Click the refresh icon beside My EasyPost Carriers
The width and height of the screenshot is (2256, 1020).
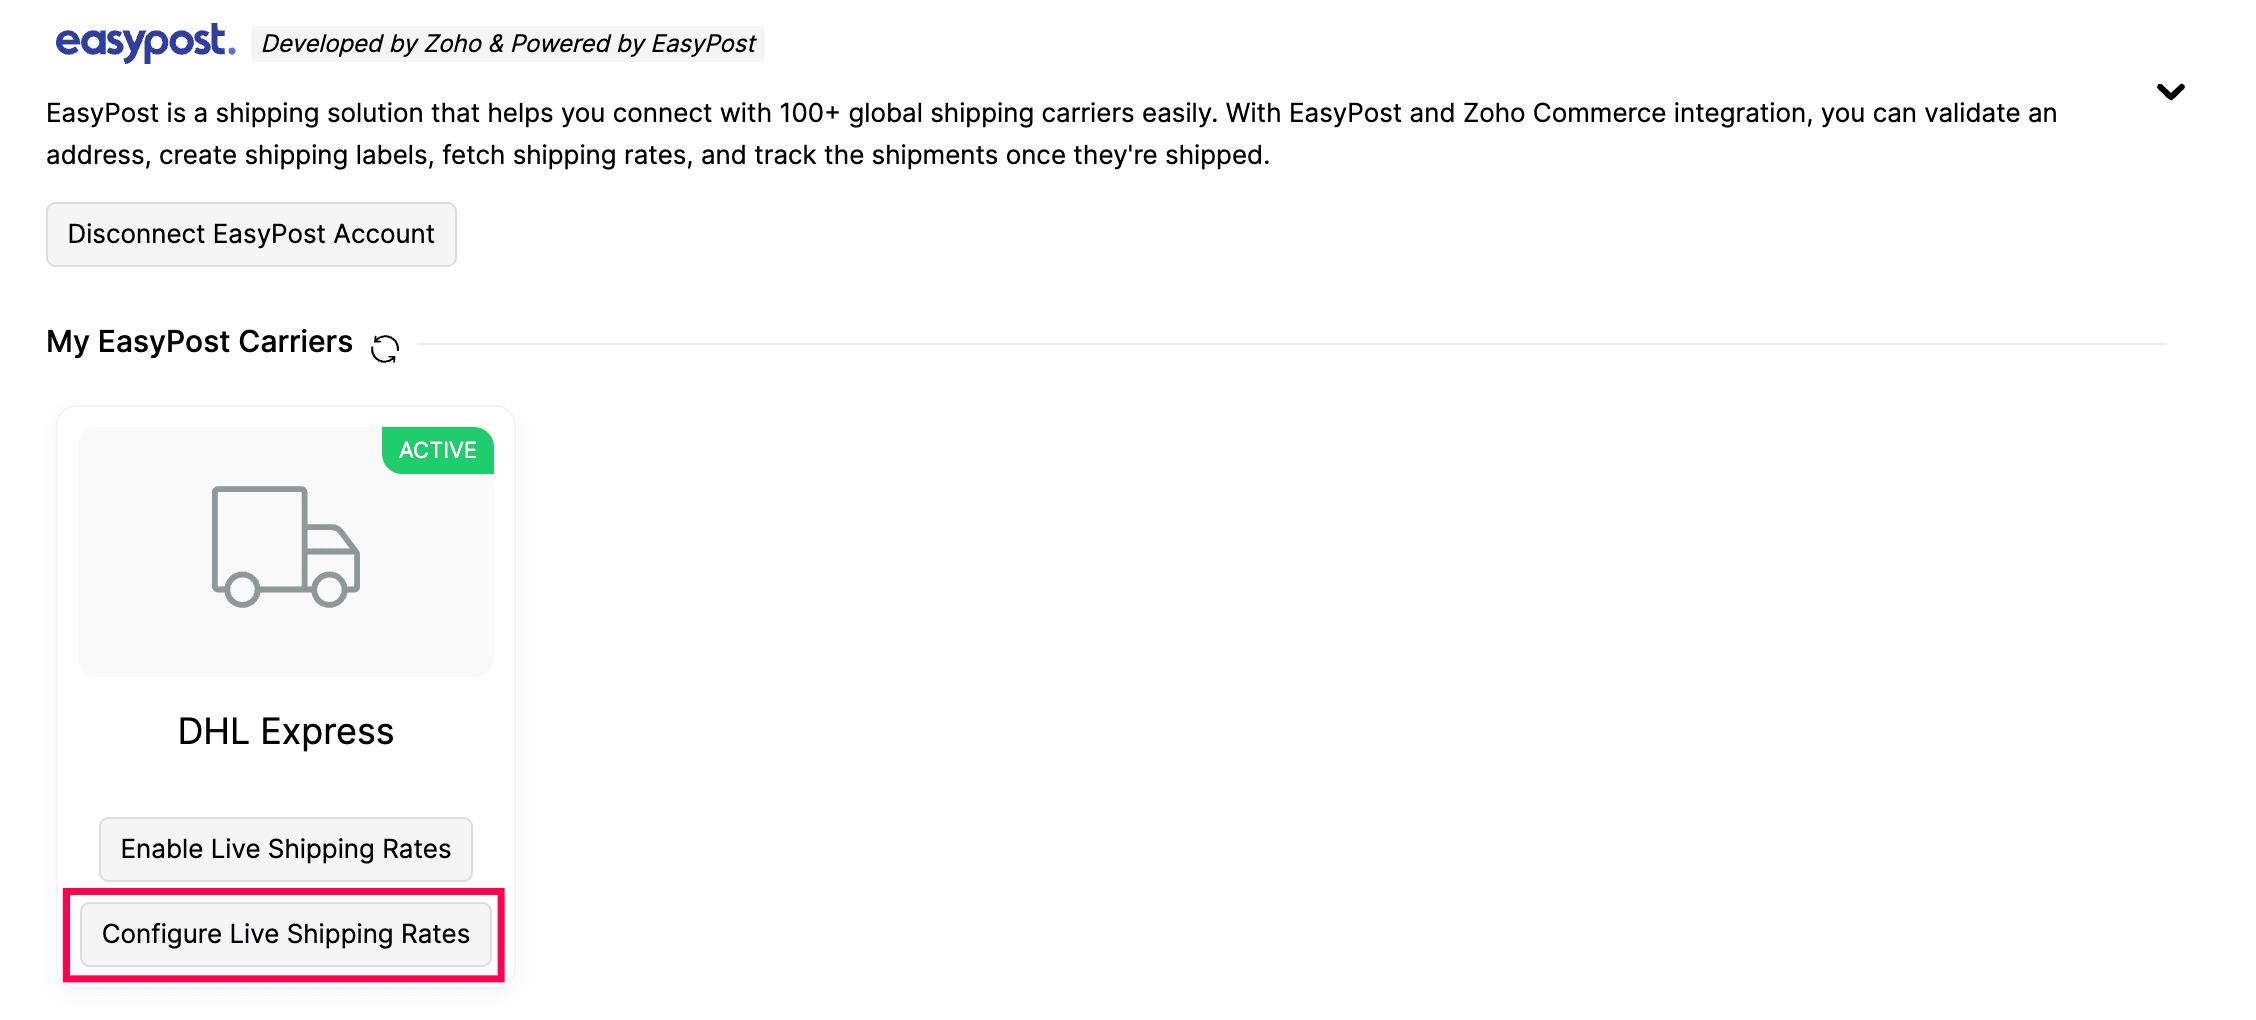coord(384,348)
